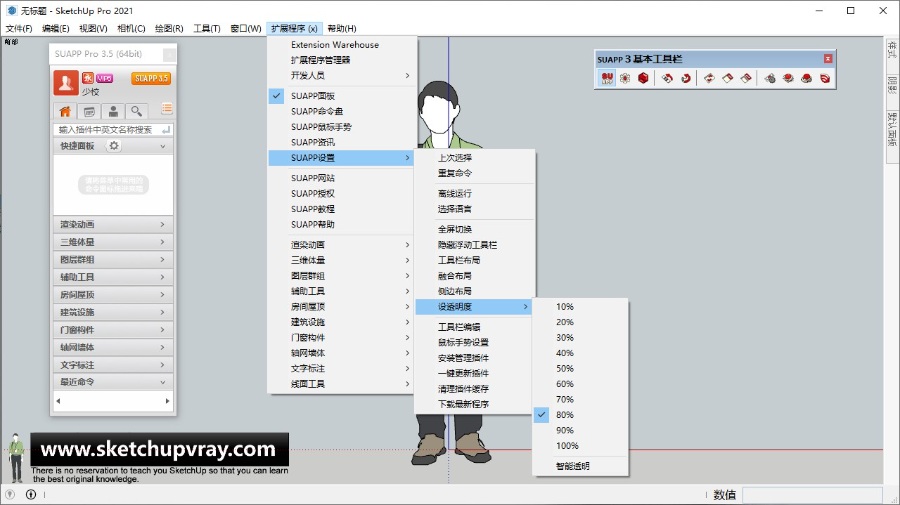Viewport: 900px width, 505px height.
Task: Click the 数值 measurements input box
Action: coord(812,495)
